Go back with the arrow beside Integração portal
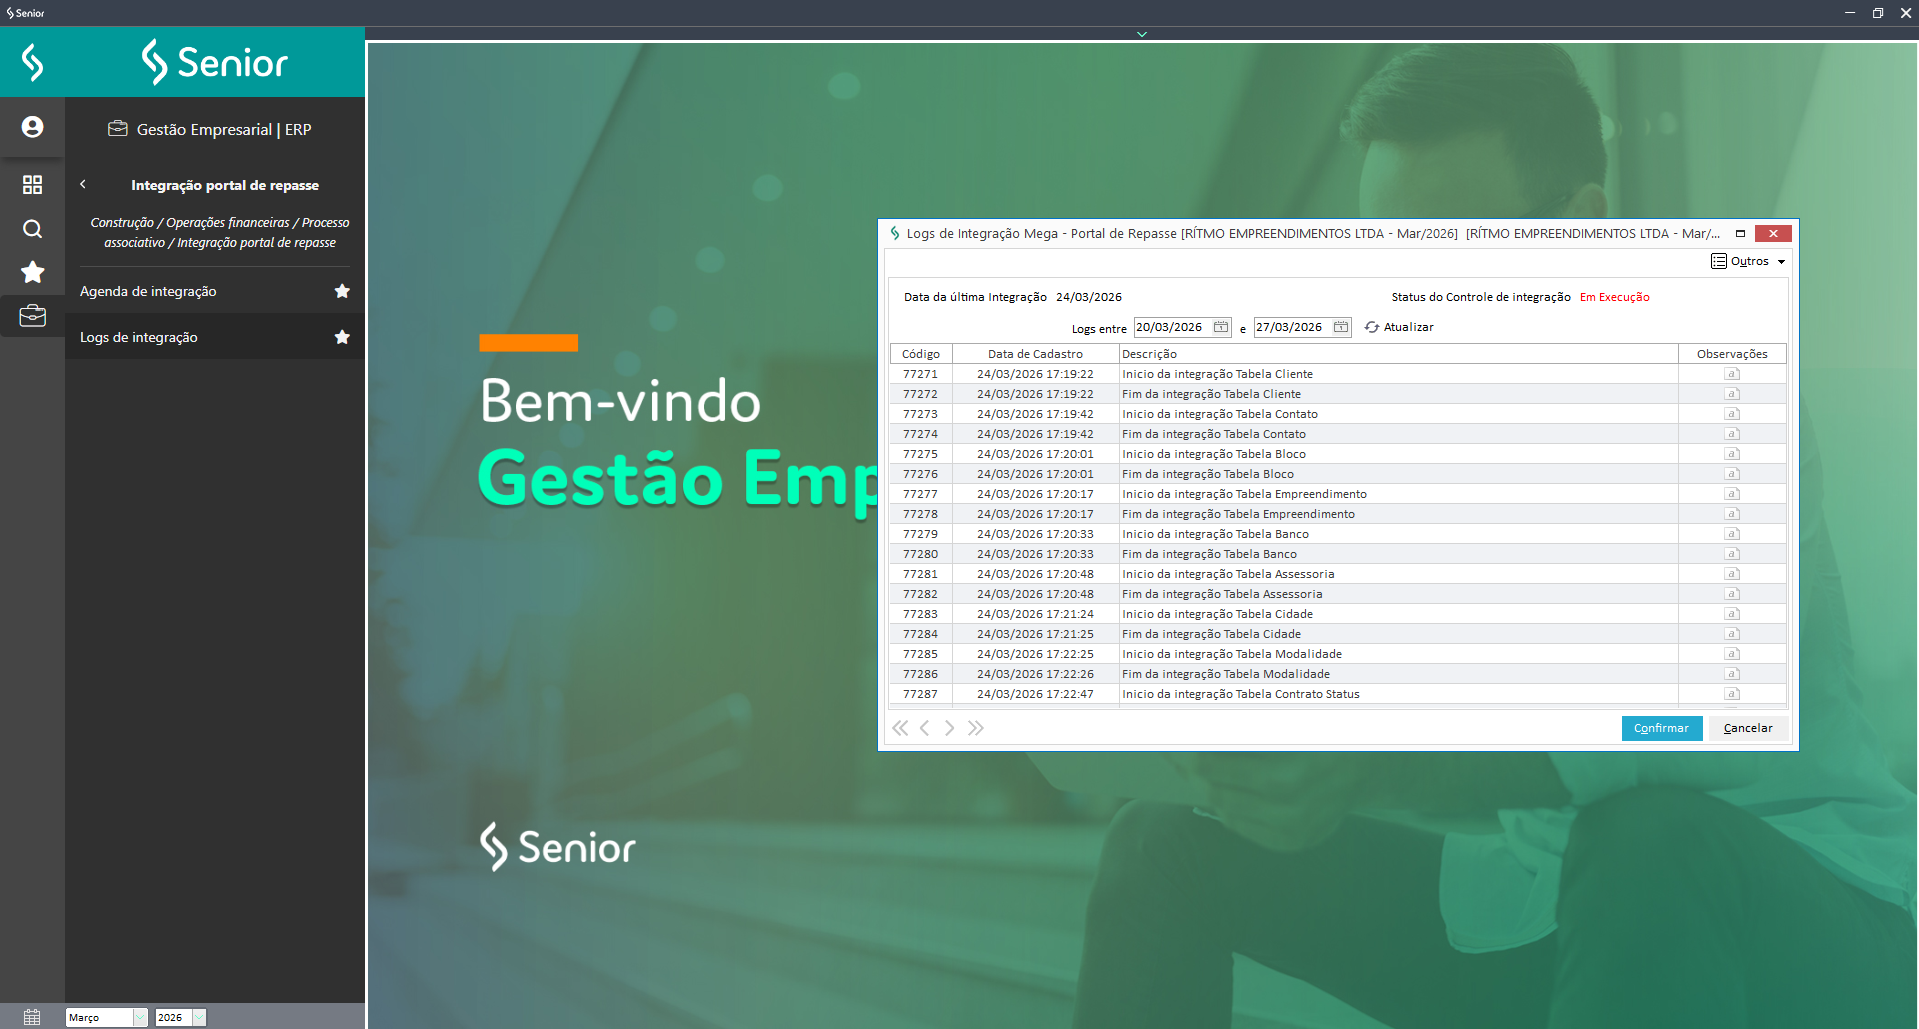The image size is (1919, 1029). pyautogui.click(x=83, y=184)
